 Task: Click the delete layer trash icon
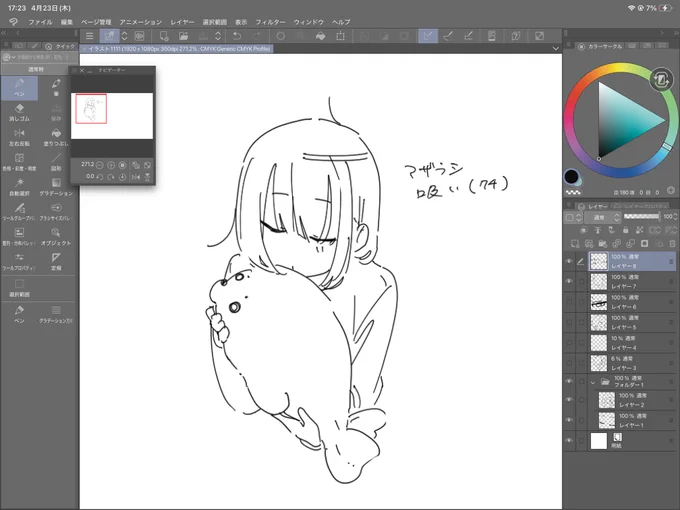[672, 243]
